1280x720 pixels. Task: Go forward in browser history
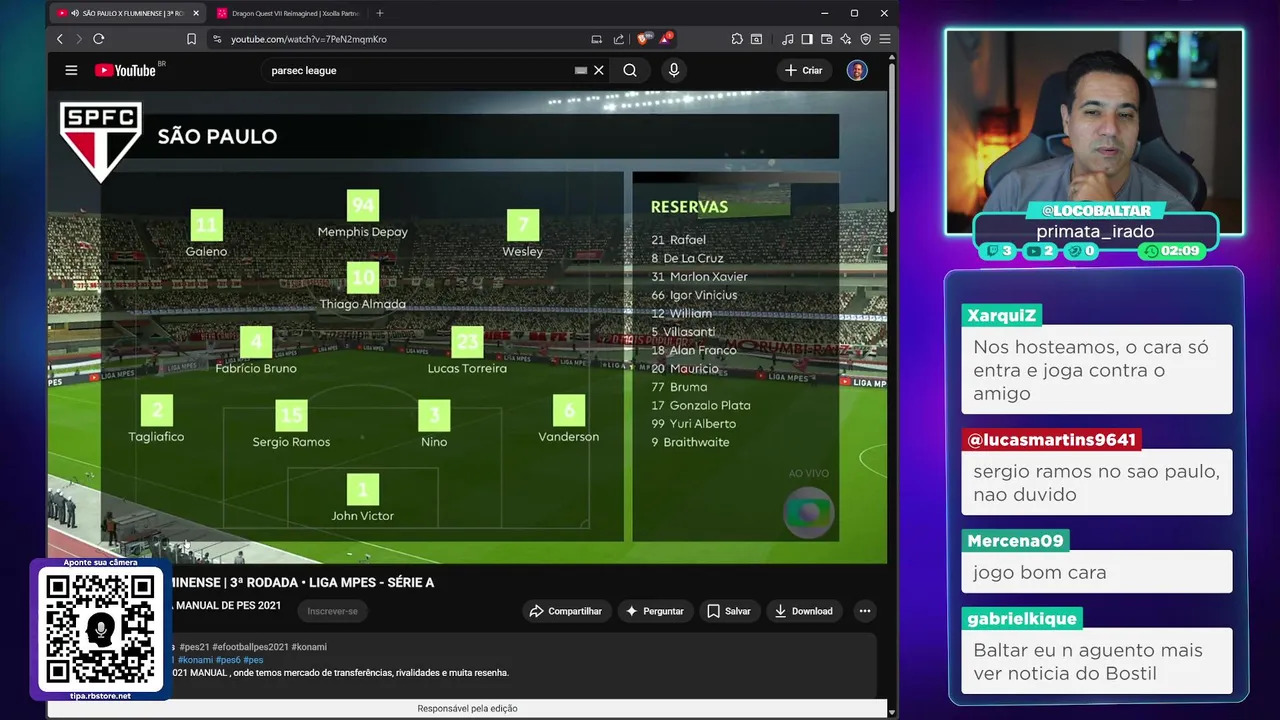79,39
